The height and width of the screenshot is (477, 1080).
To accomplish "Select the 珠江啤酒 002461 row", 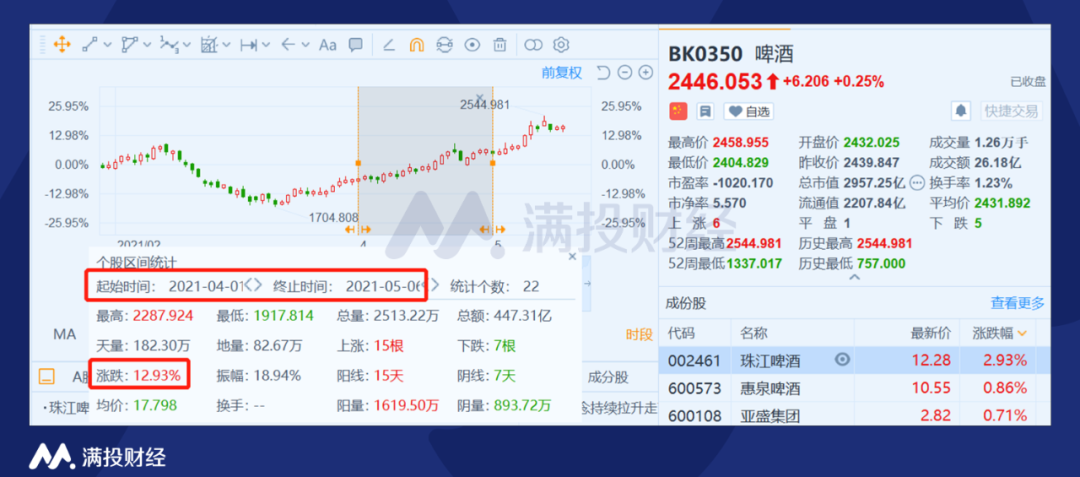I will (x=855, y=360).
